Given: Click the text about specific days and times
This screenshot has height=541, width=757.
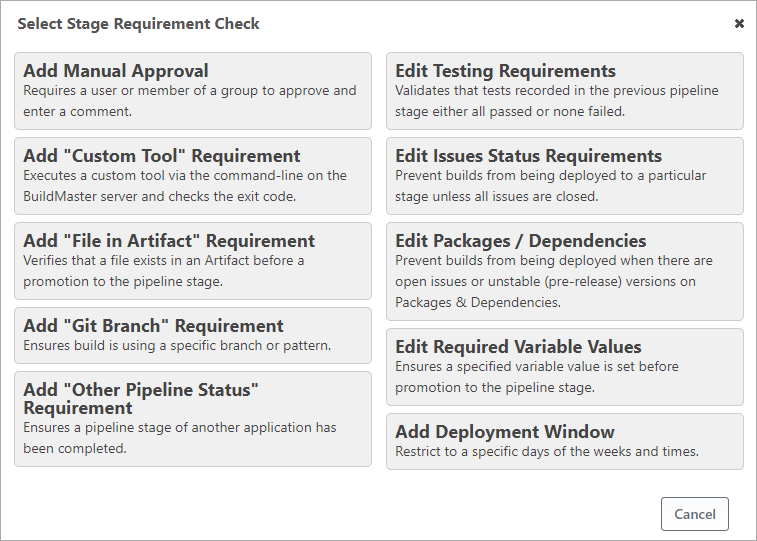Looking at the screenshot, I should coord(546,451).
